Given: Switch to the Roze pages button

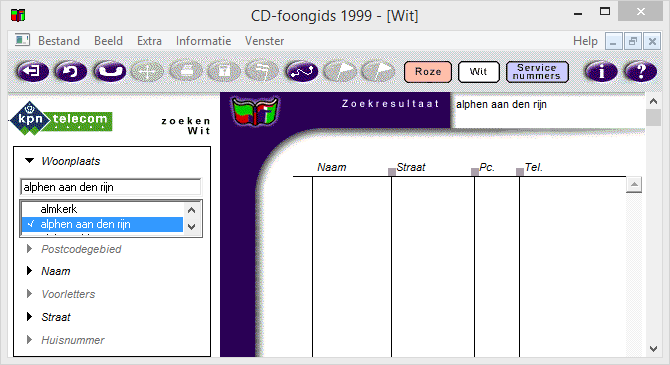Looking at the screenshot, I should tap(428, 71).
